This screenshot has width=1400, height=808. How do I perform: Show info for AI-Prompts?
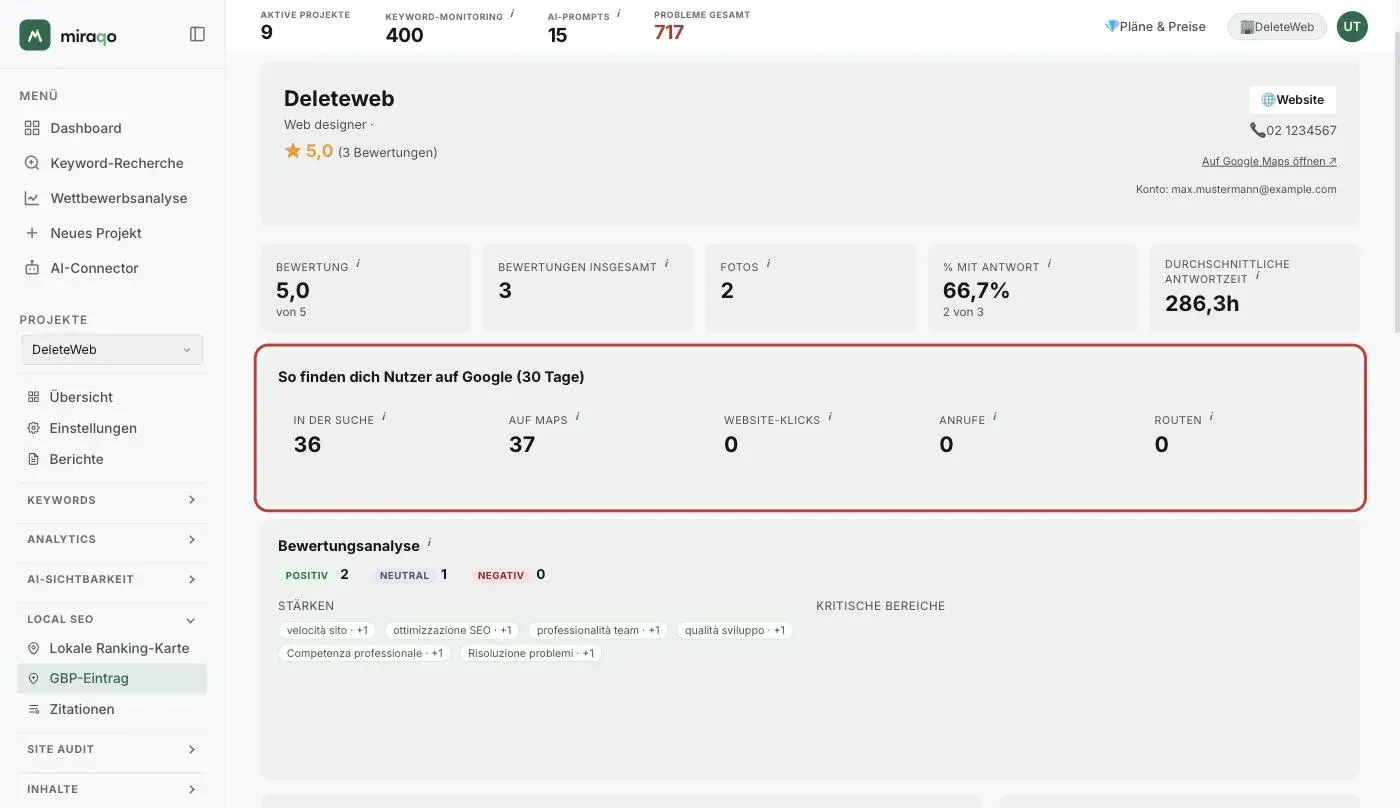click(618, 13)
